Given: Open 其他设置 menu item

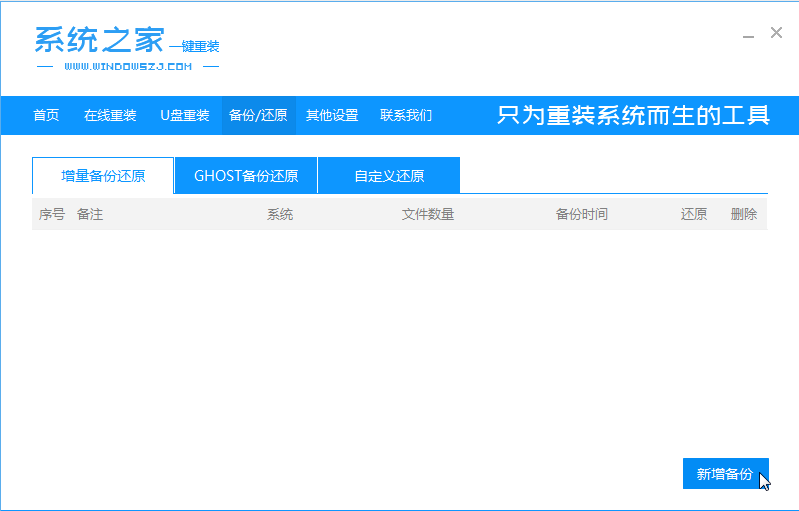Looking at the screenshot, I should coord(332,115).
